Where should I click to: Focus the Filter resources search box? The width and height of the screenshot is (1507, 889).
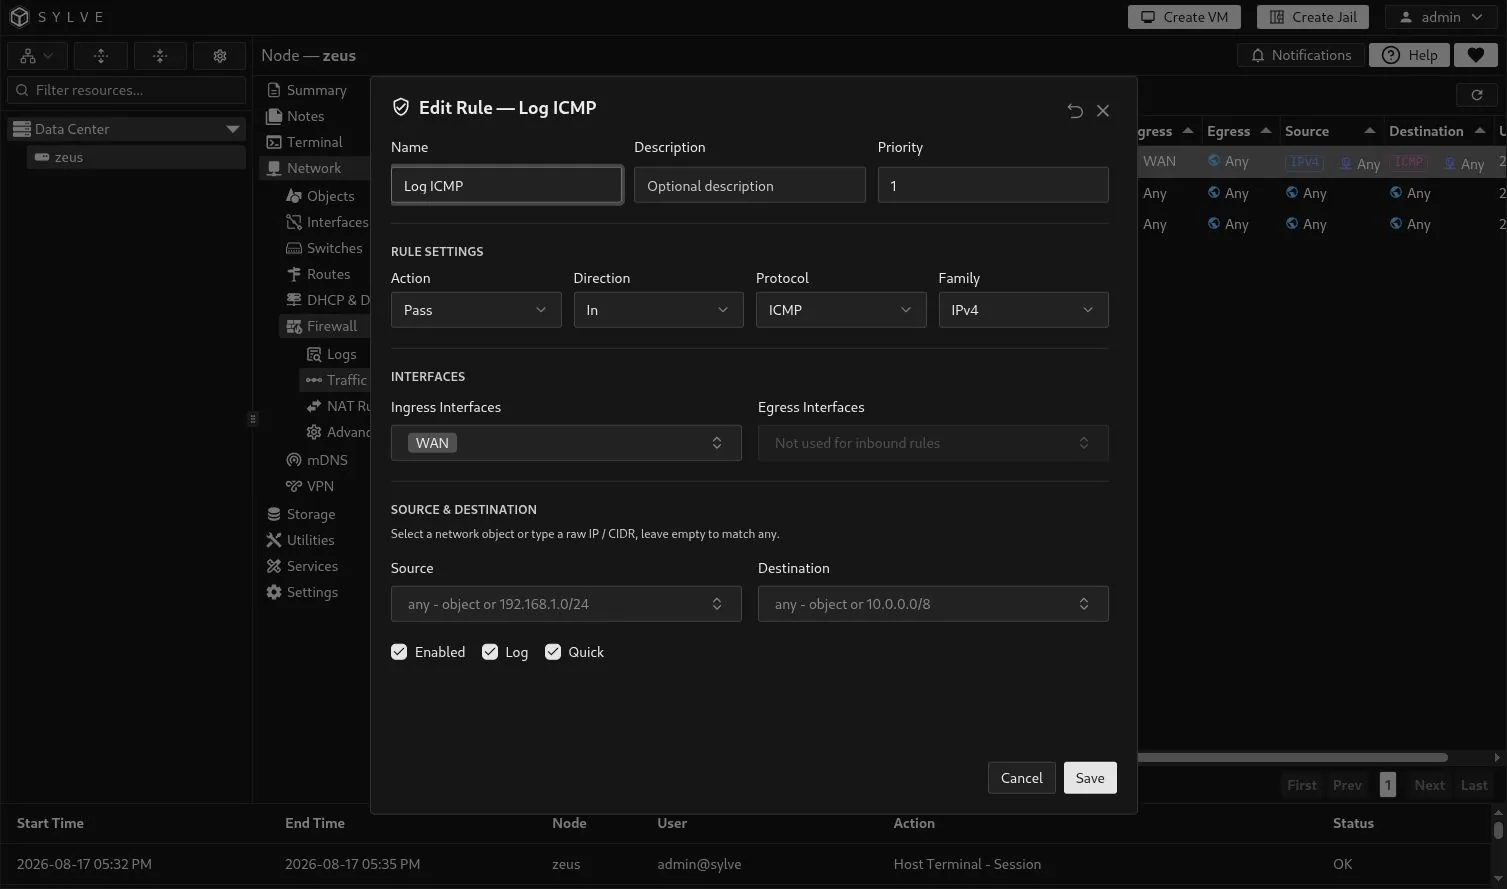click(x=127, y=90)
